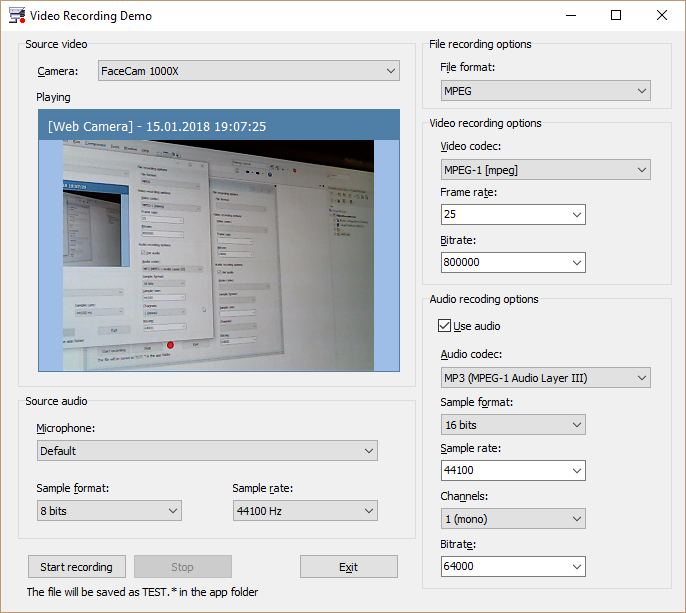The image size is (686, 613).
Task: Click inside the Frame rate 25 text field
Action: click(503, 215)
